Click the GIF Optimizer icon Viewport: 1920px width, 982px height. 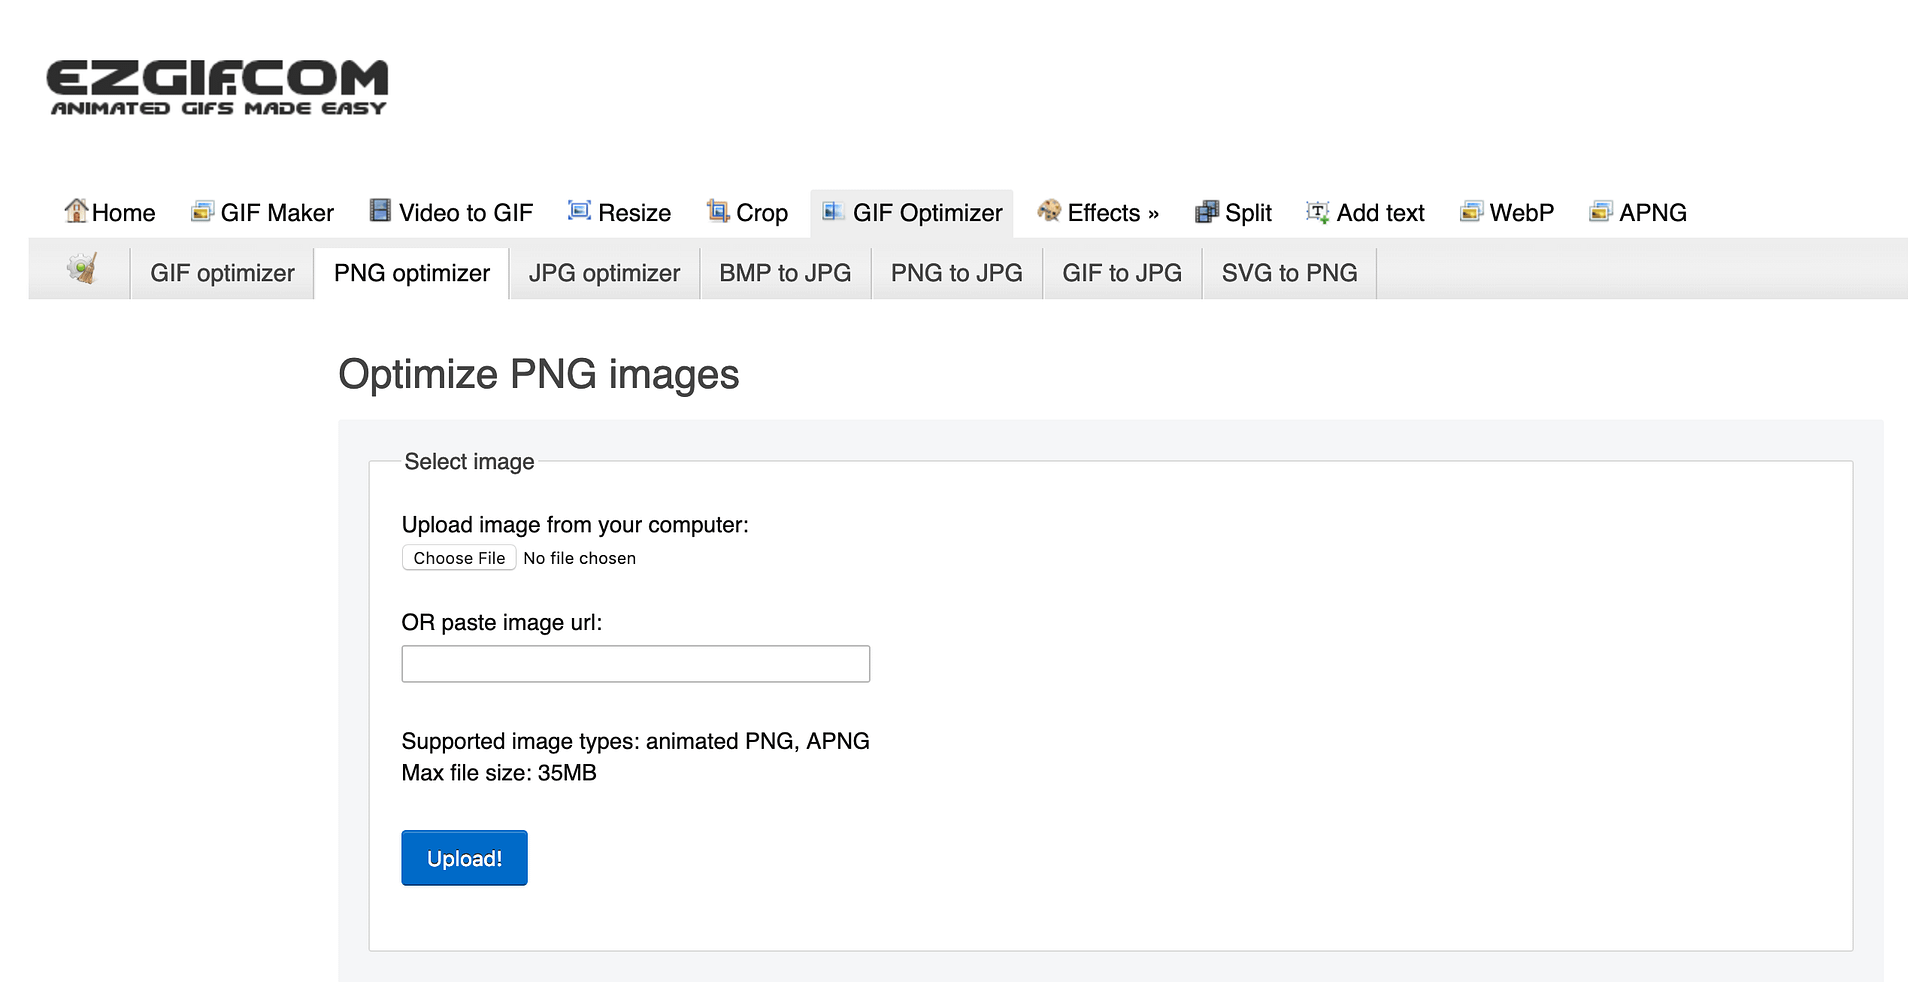(x=833, y=211)
